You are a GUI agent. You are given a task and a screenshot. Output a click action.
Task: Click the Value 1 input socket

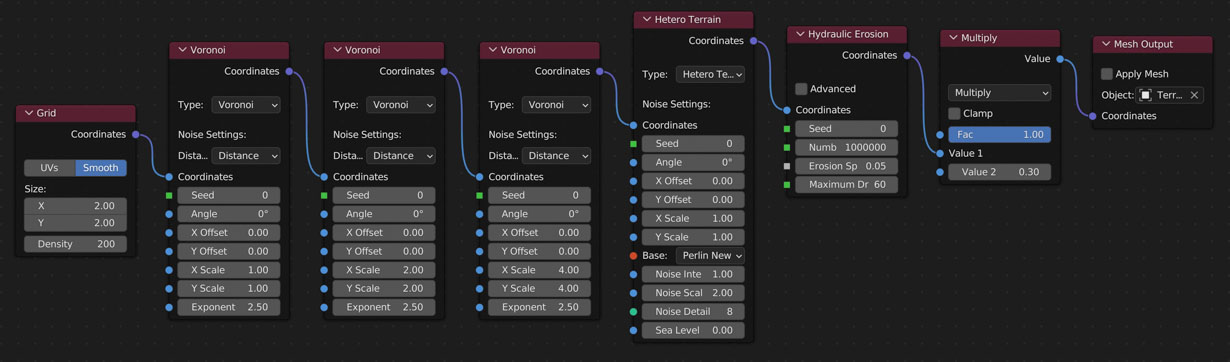[x=940, y=153]
